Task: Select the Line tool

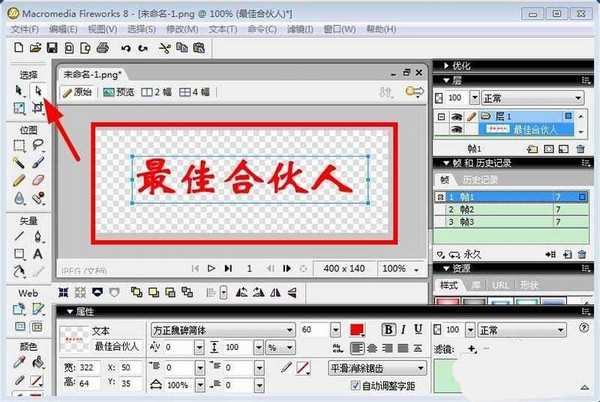Action: click(x=19, y=238)
